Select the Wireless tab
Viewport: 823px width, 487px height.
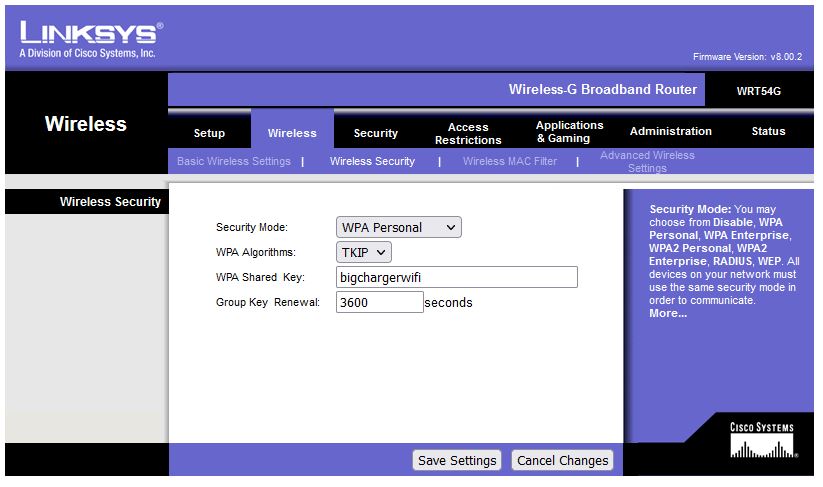292,133
